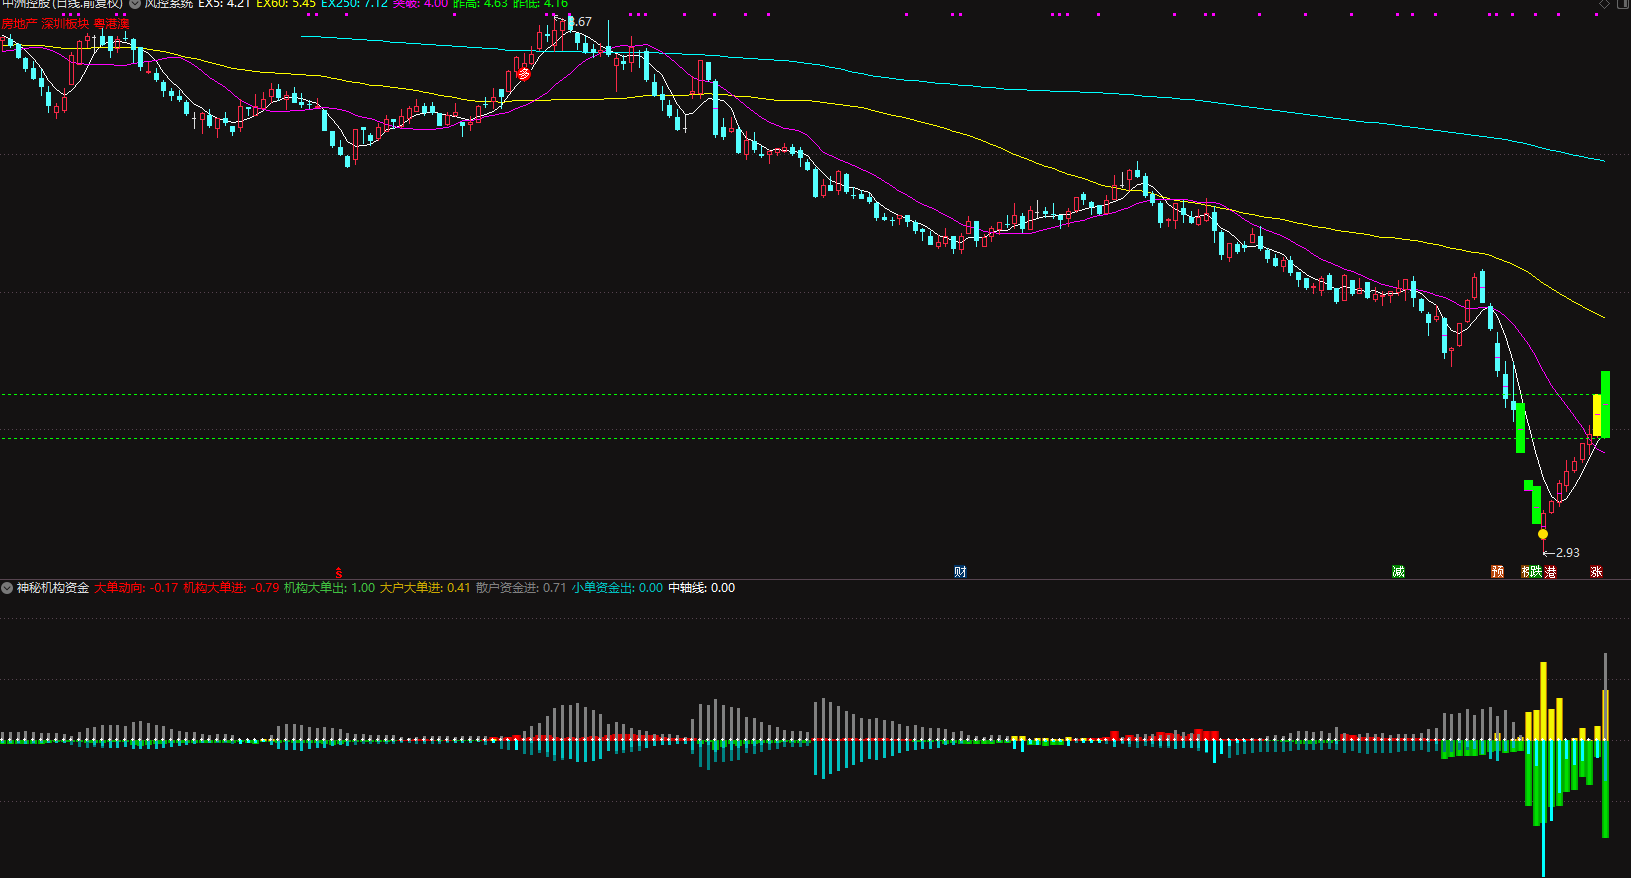Viewport: 1631px width, 878px height.
Task: Click the red 港 event marker
Action: 1550,572
